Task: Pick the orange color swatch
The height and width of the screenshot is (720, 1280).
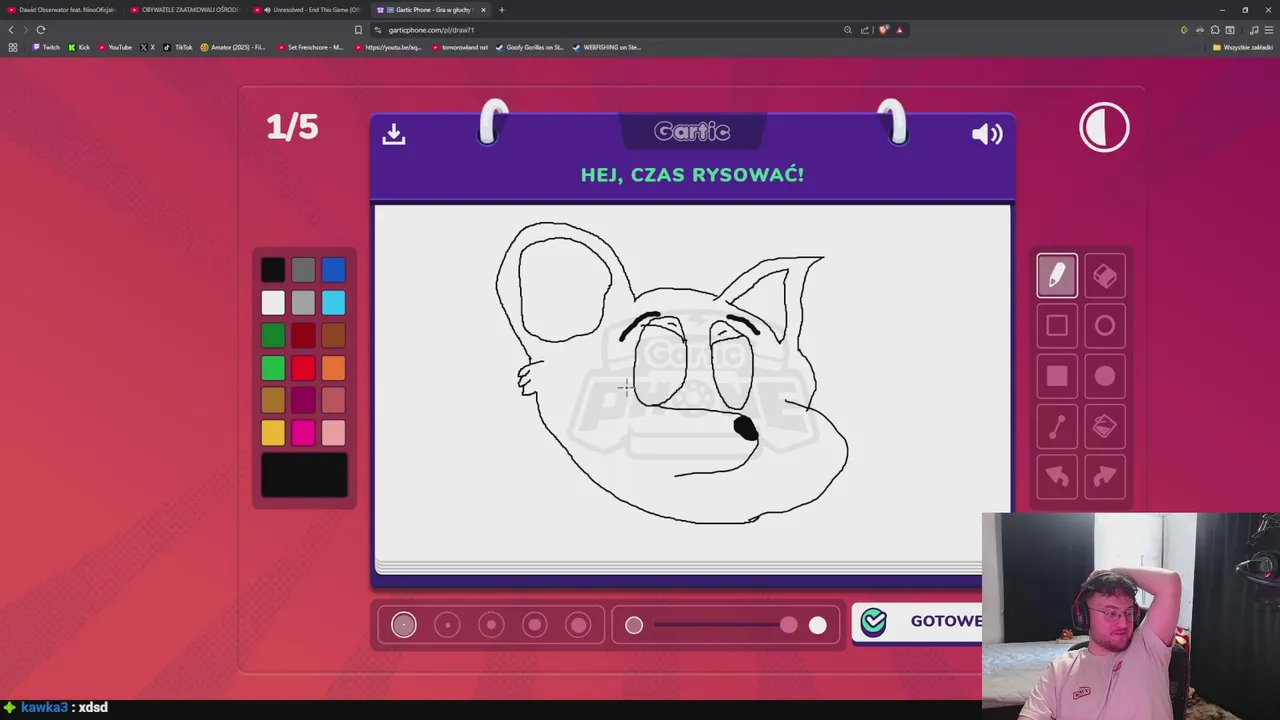Action: (x=334, y=368)
